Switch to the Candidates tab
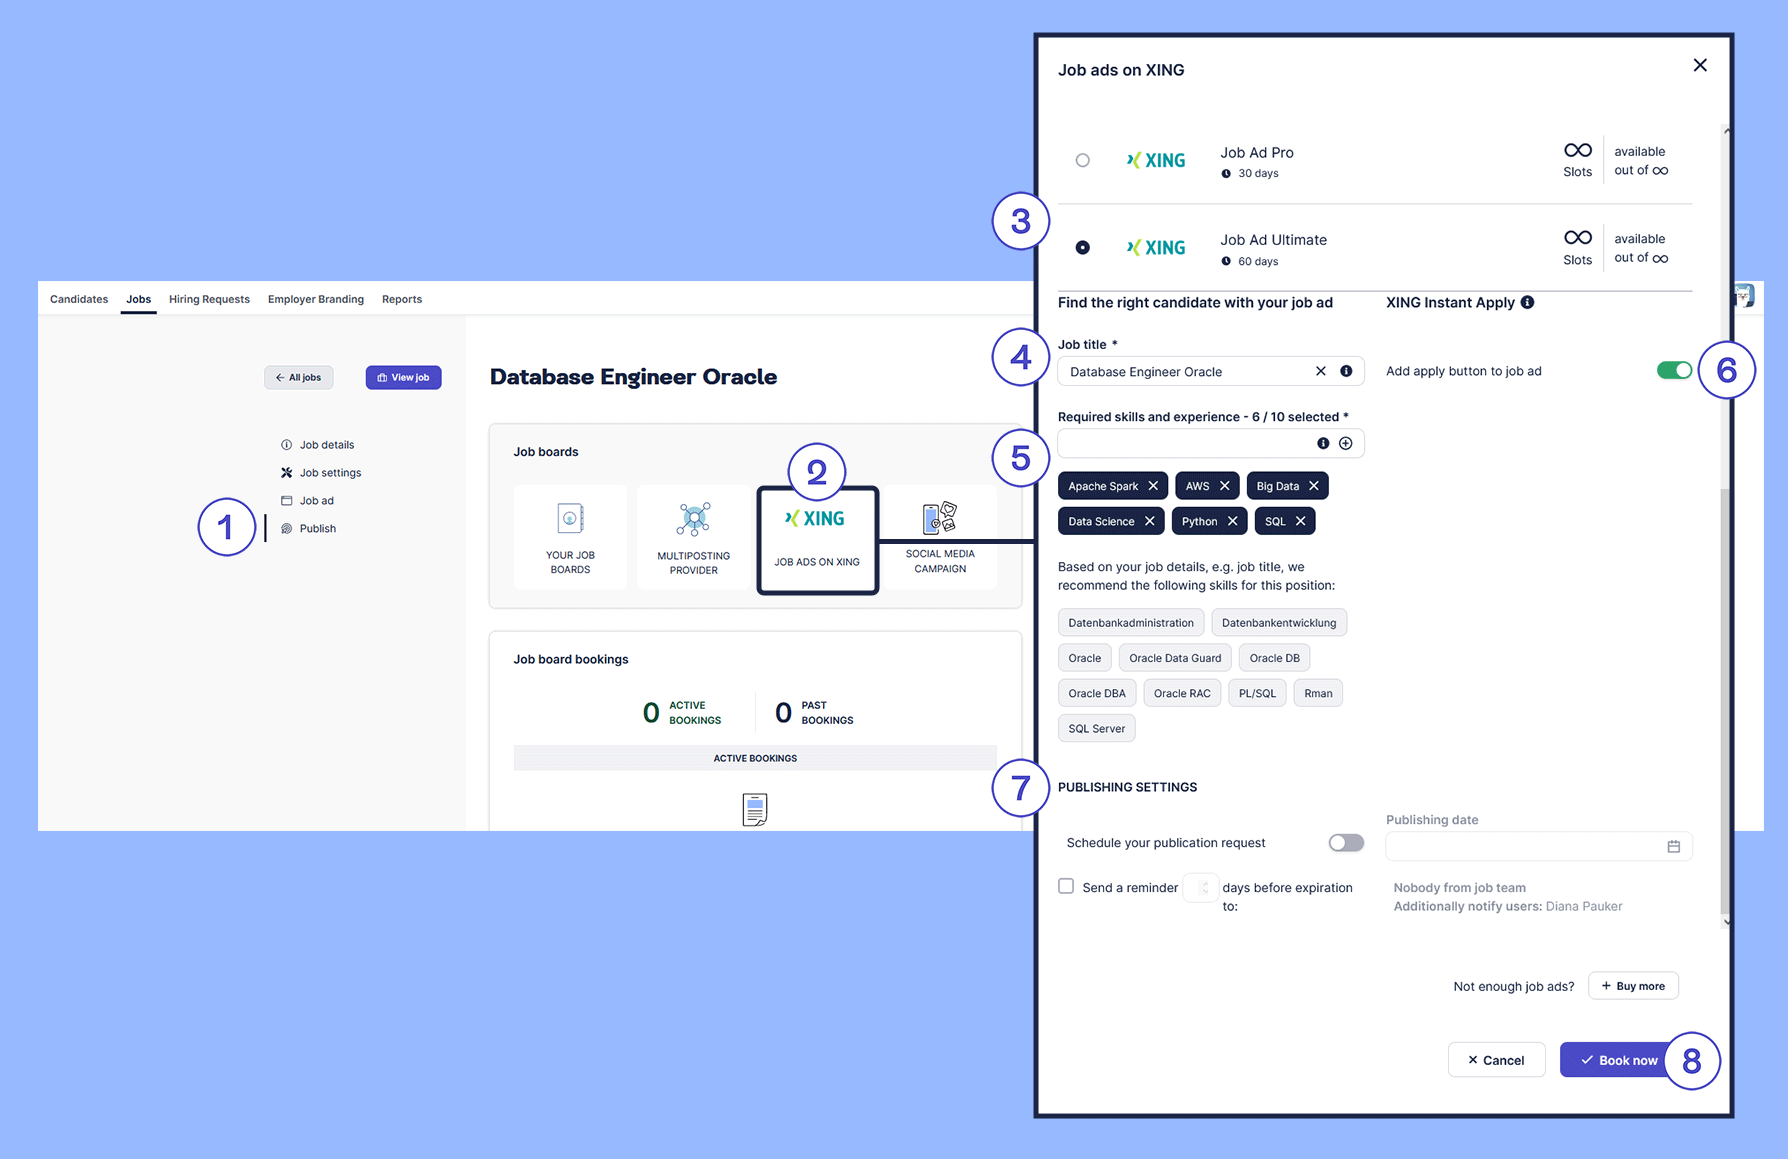Image resolution: width=1788 pixels, height=1159 pixels. point(79,299)
